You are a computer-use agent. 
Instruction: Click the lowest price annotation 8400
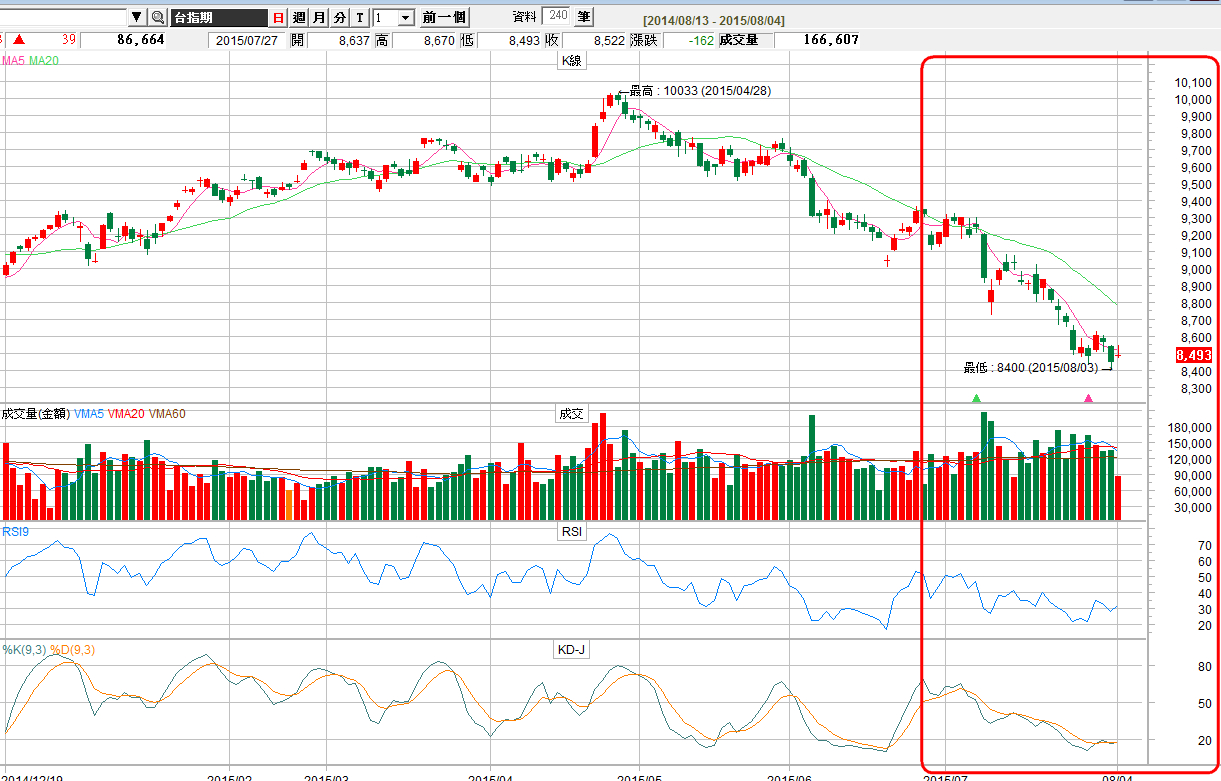pos(1030,368)
